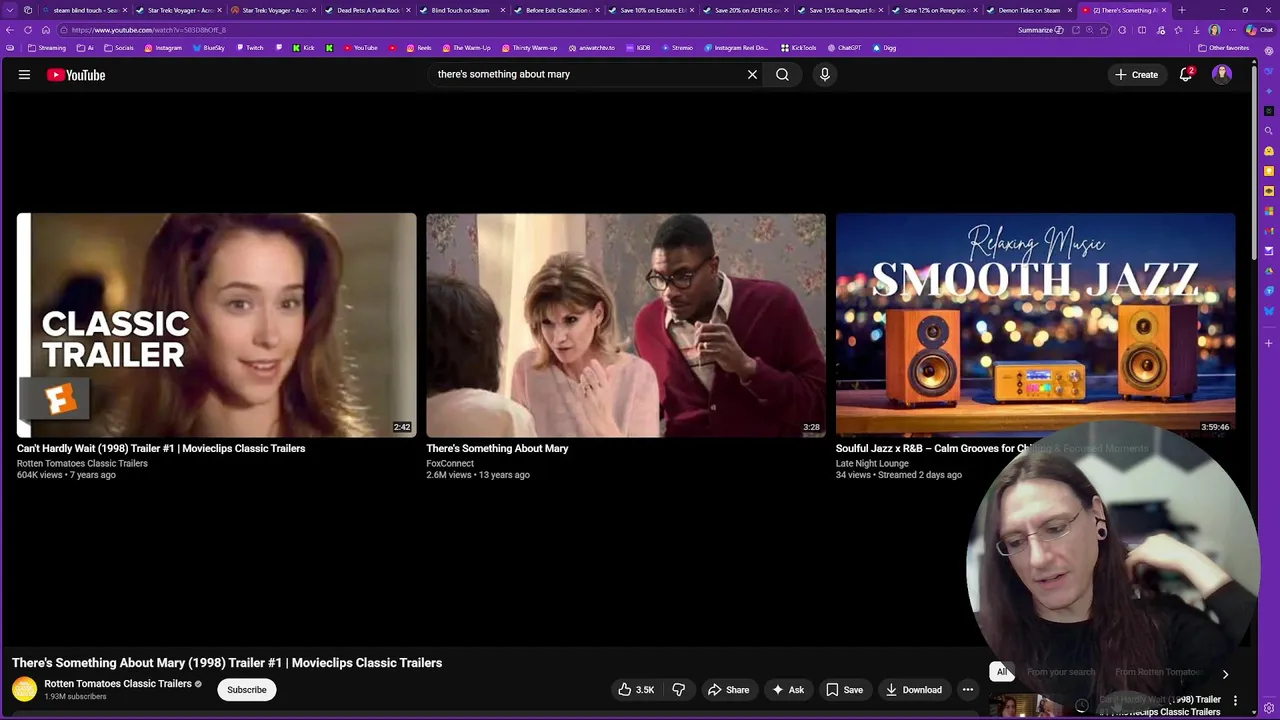
Task: Switch to Before Exit: Gas Station tab
Action: (x=555, y=10)
